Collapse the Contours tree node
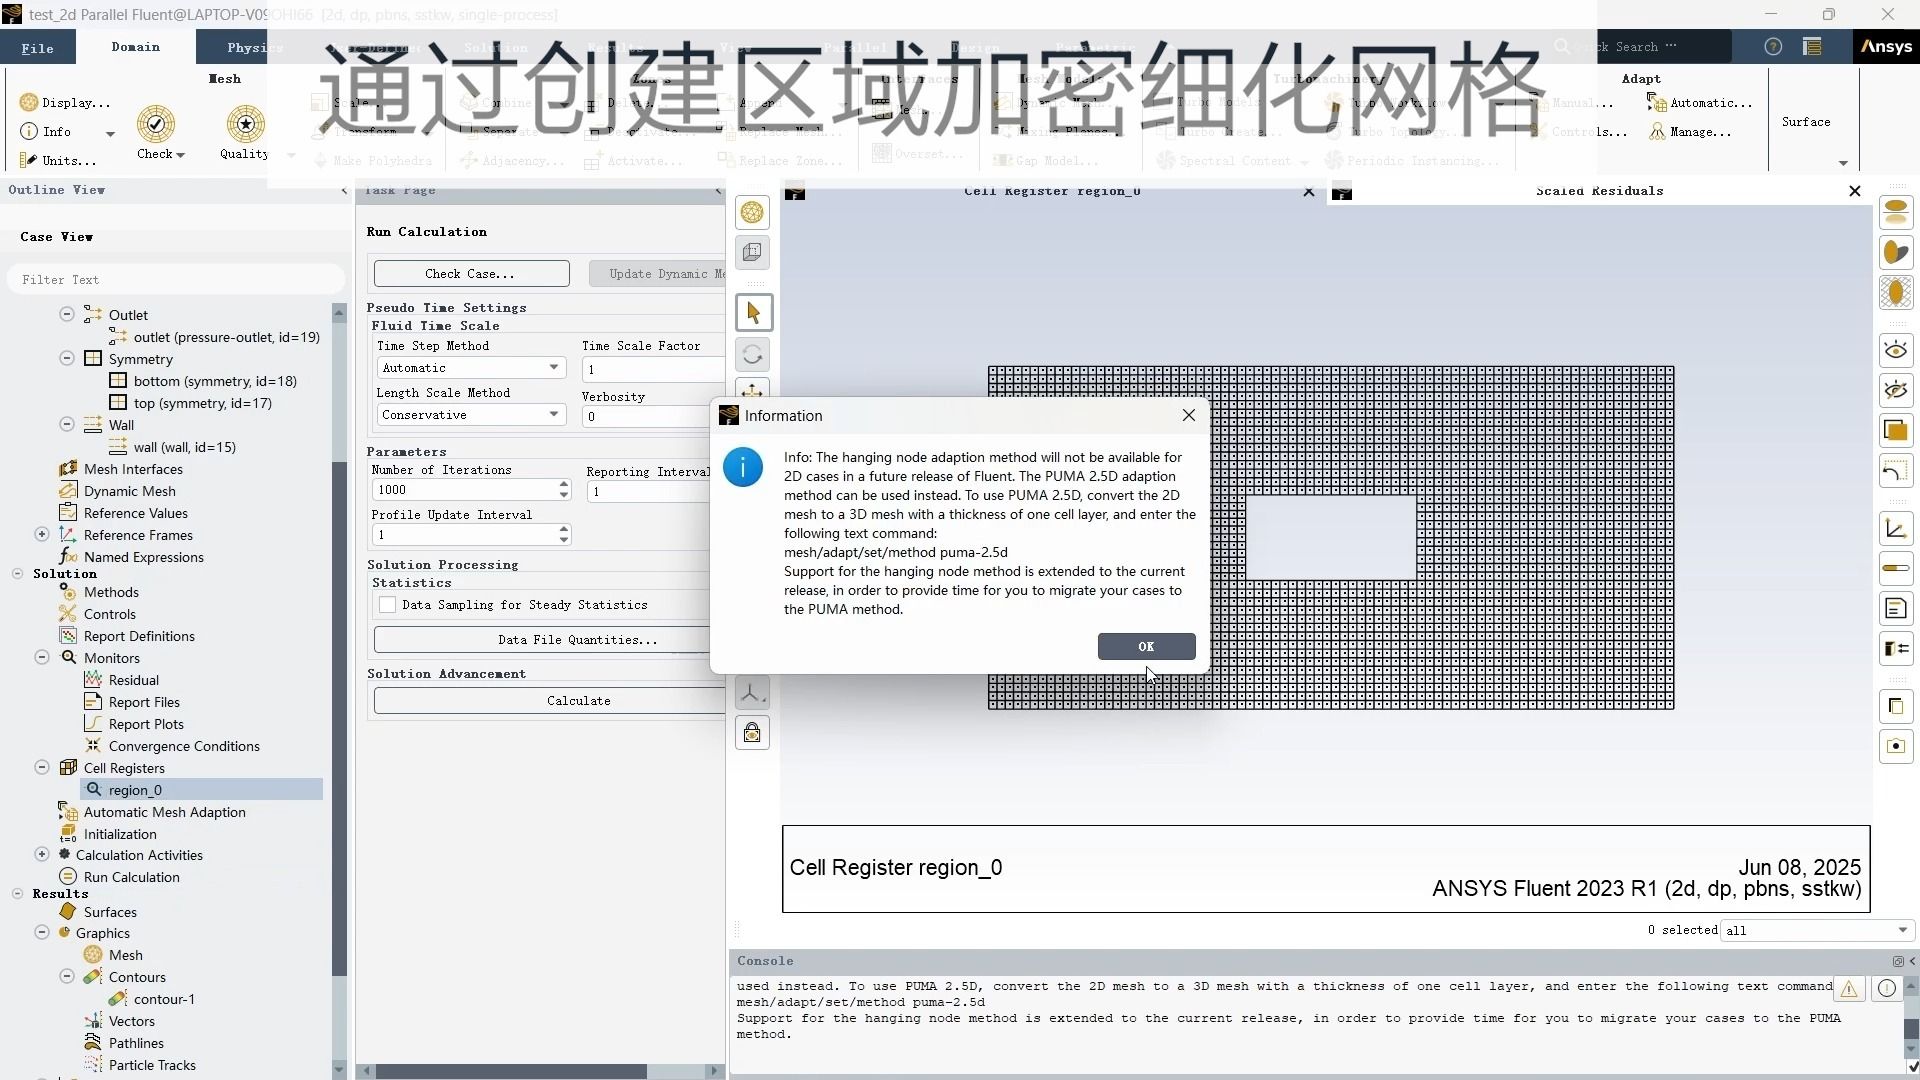Screen dimensions: 1920x1080 click(67, 976)
